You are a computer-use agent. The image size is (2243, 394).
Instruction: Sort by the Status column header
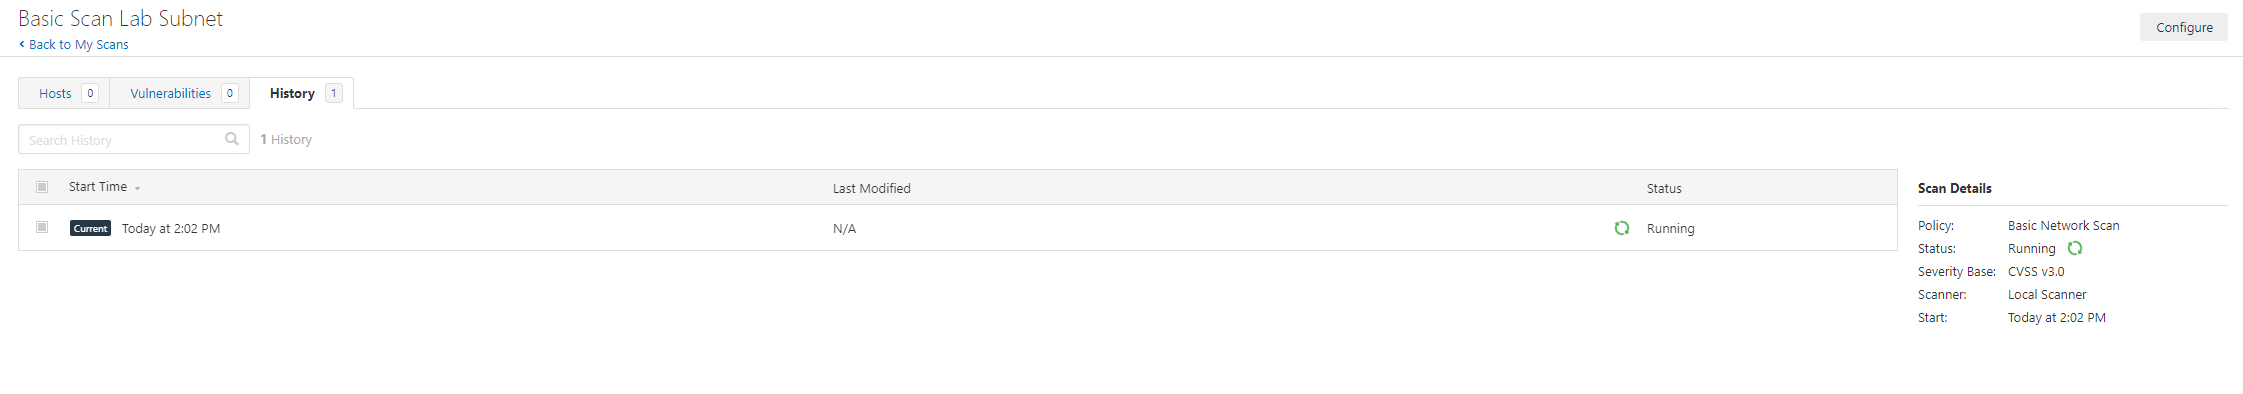[x=1664, y=188]
